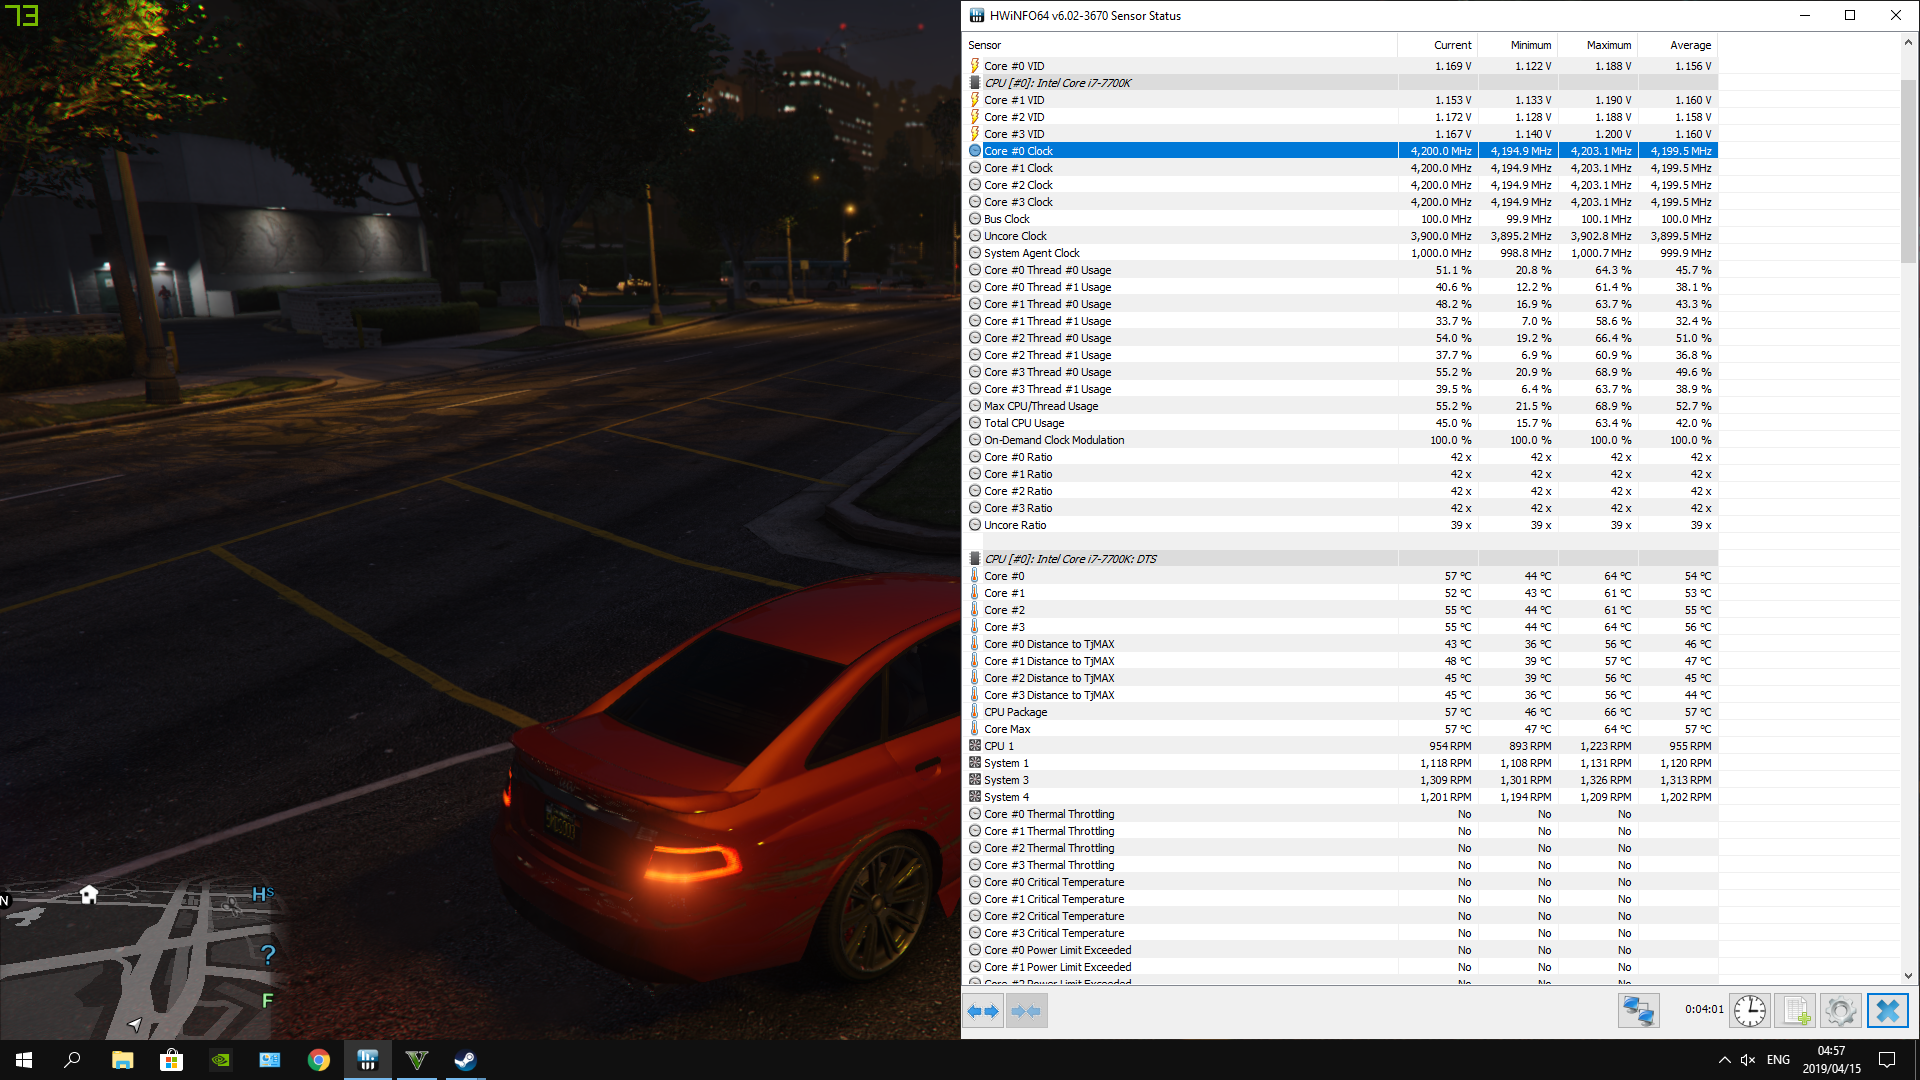Select the Uncore Clock row
Image resolution: width=1920 pixels, height=1080 pixels.
1341,236
